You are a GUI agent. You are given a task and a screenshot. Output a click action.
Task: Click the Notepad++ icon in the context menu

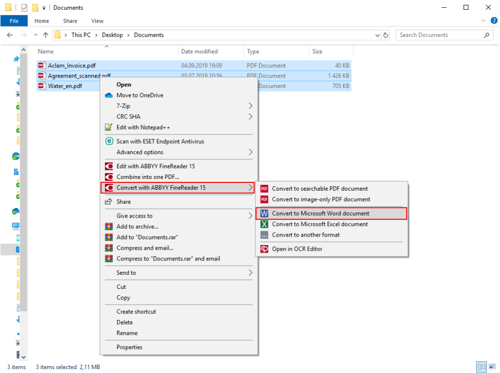tap(109, 127)
